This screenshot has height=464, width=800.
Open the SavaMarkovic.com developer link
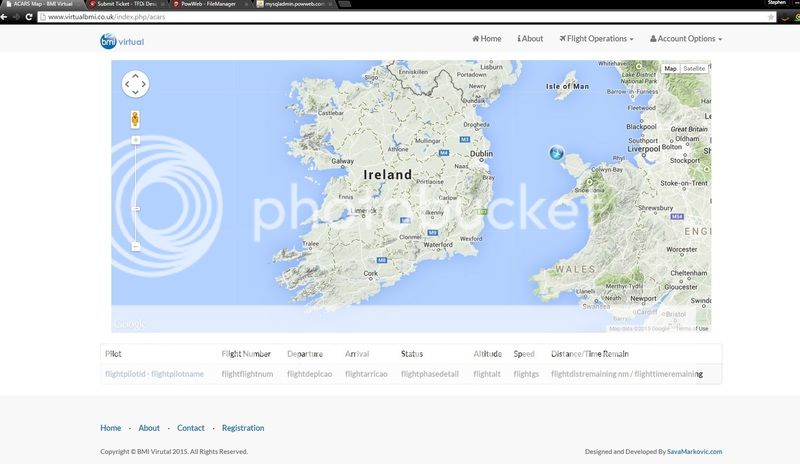click(694, 452)
